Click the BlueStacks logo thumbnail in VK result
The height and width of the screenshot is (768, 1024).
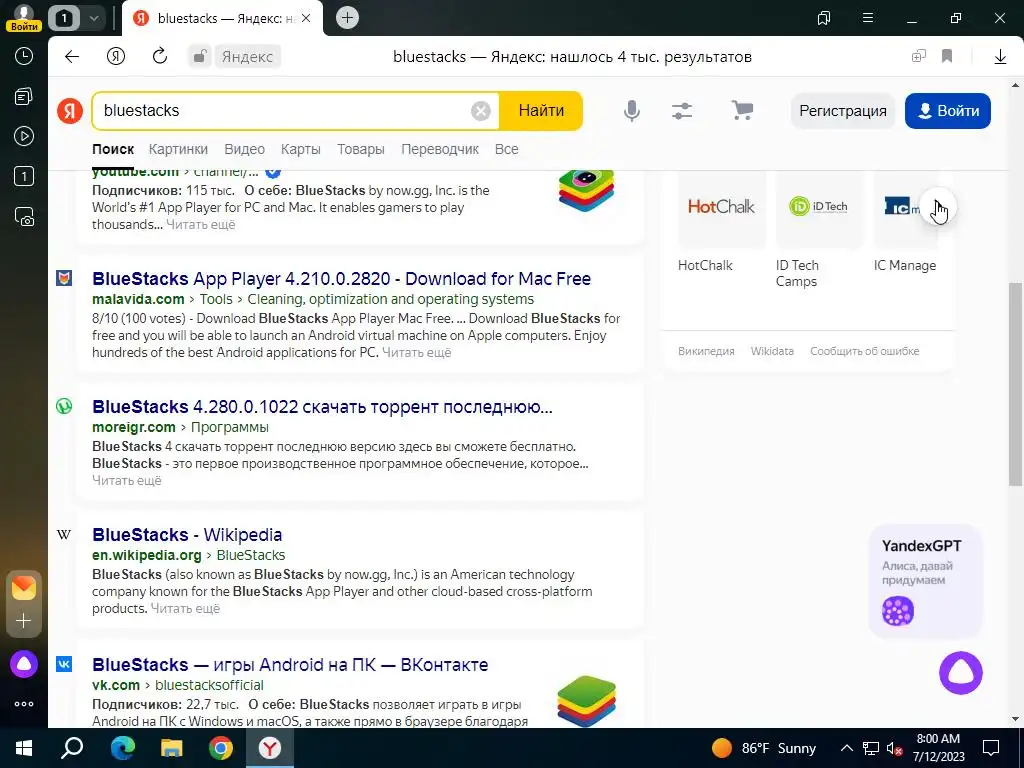coord(586,701)
